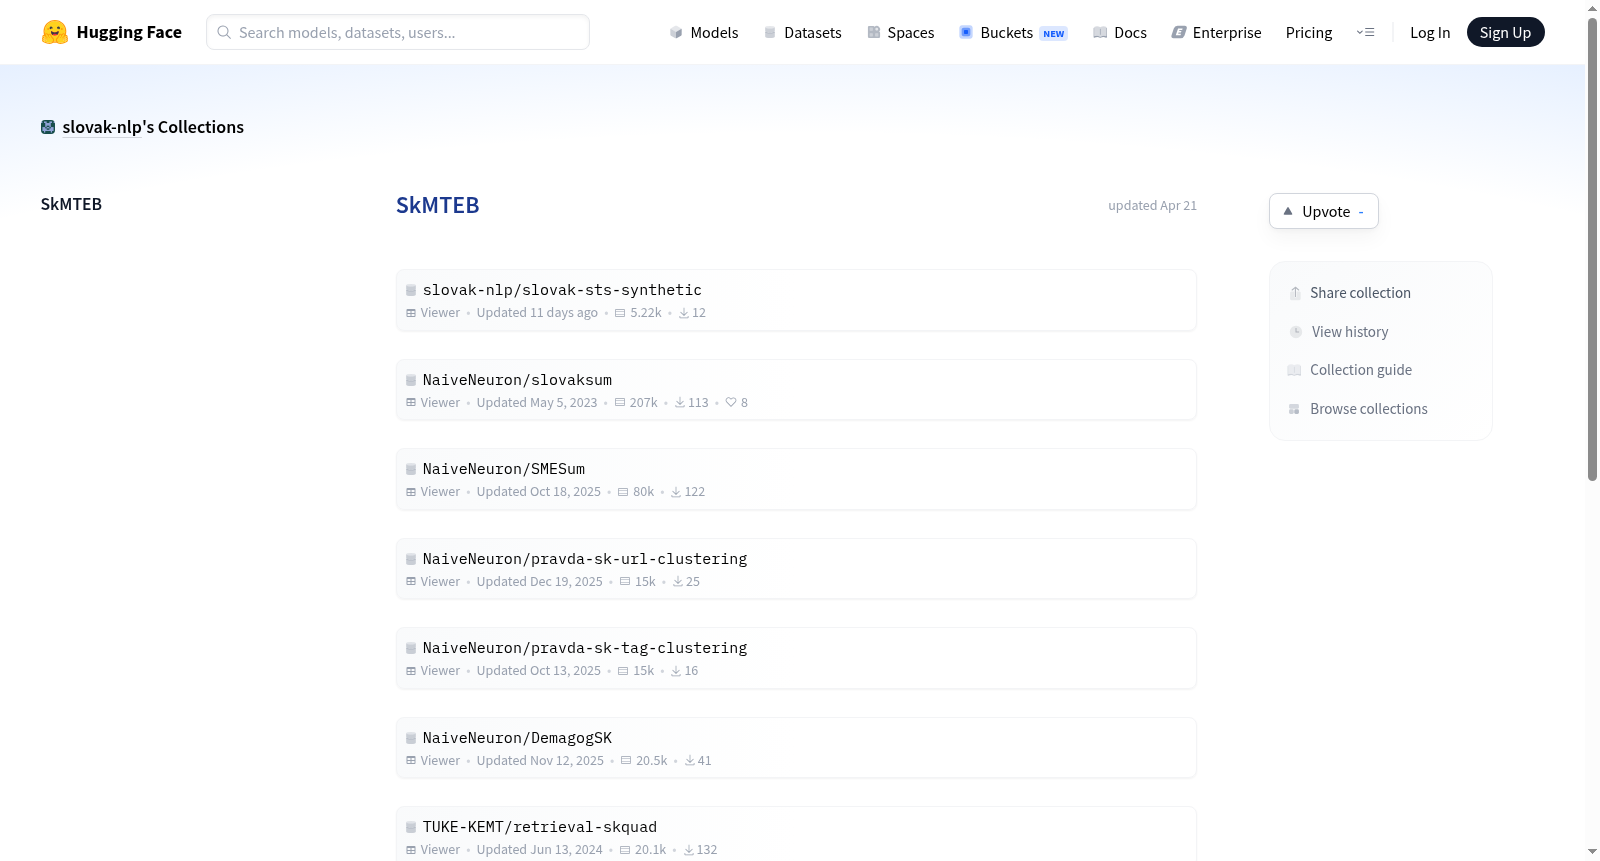The image size is (1600, 861).
Task: Click dataset icon beside slovak-sts-synthetic
Action: tap(411, 290)
